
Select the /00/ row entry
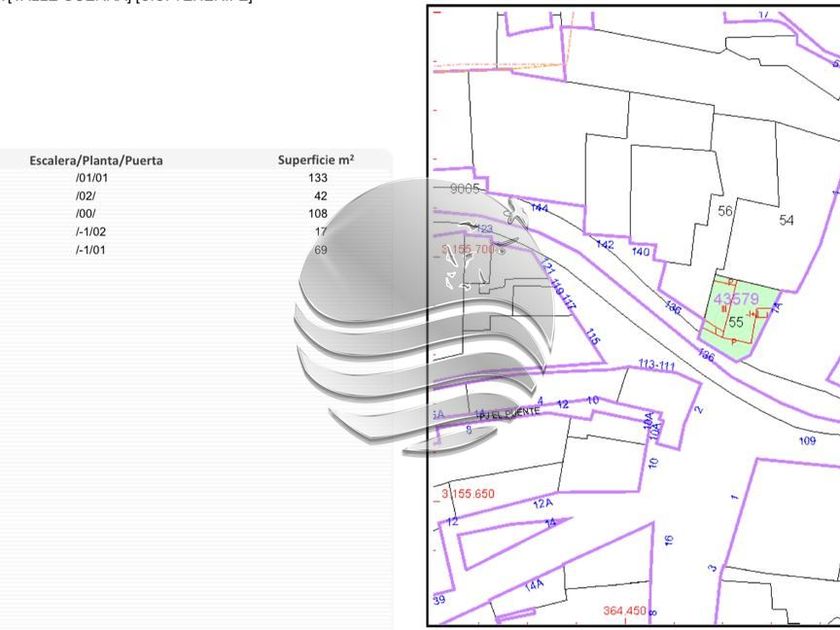(86, 214)
